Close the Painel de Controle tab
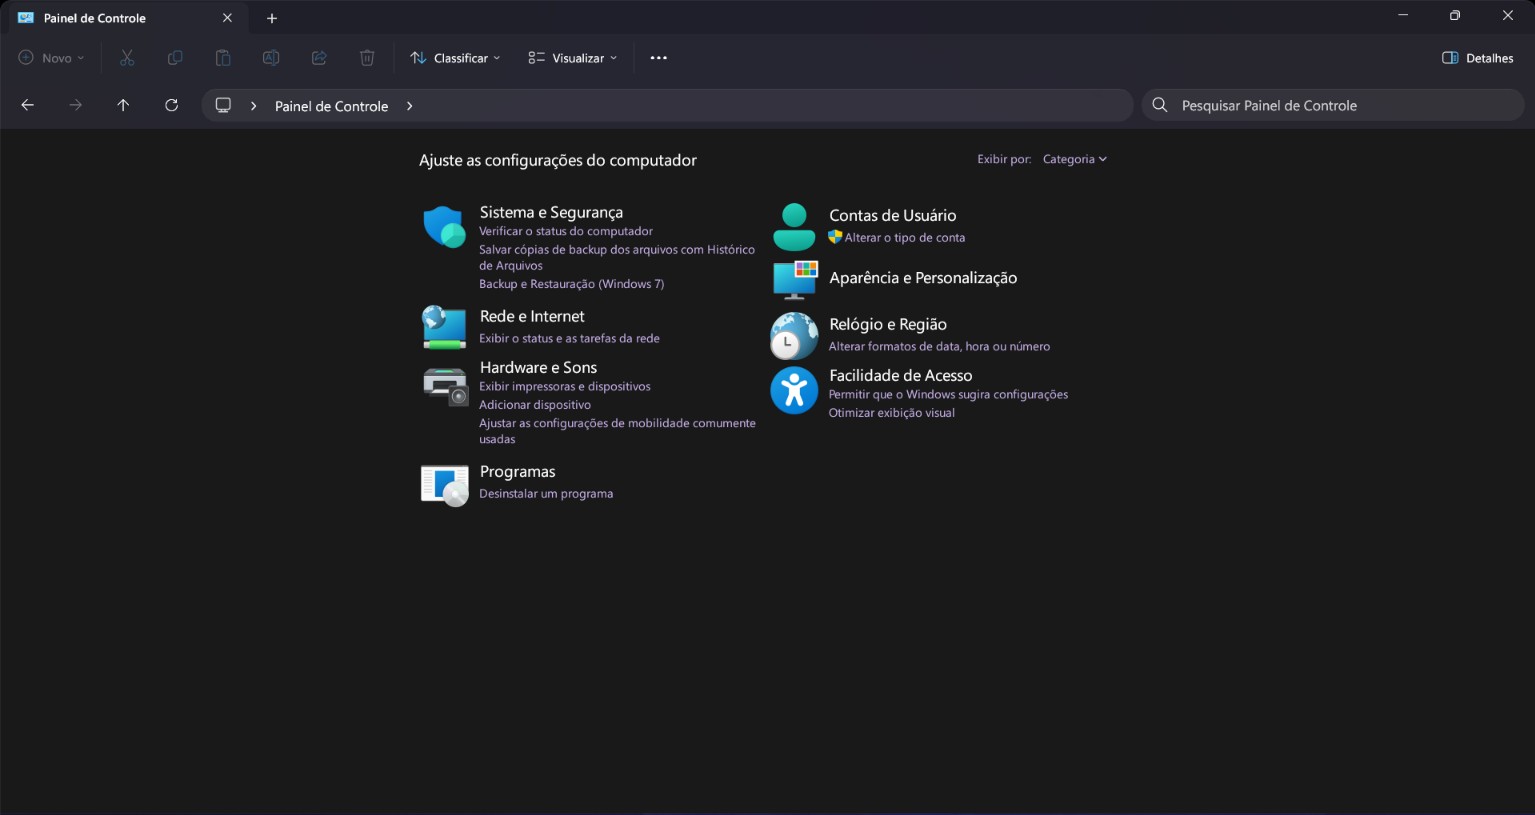Image resolution: width=1535 pixels, height=815 pixels. pyautogui.click(x=227, y=18)
